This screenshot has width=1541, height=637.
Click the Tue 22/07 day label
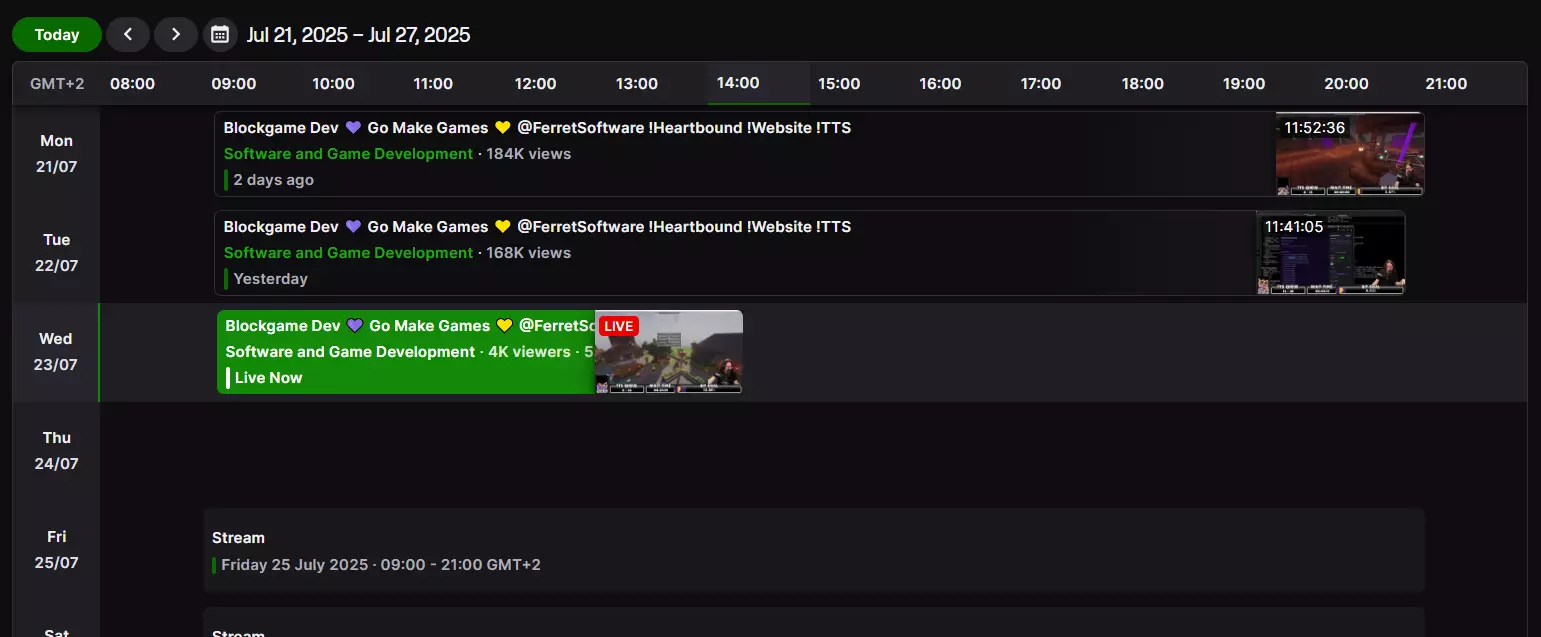[x=56, y=253]
